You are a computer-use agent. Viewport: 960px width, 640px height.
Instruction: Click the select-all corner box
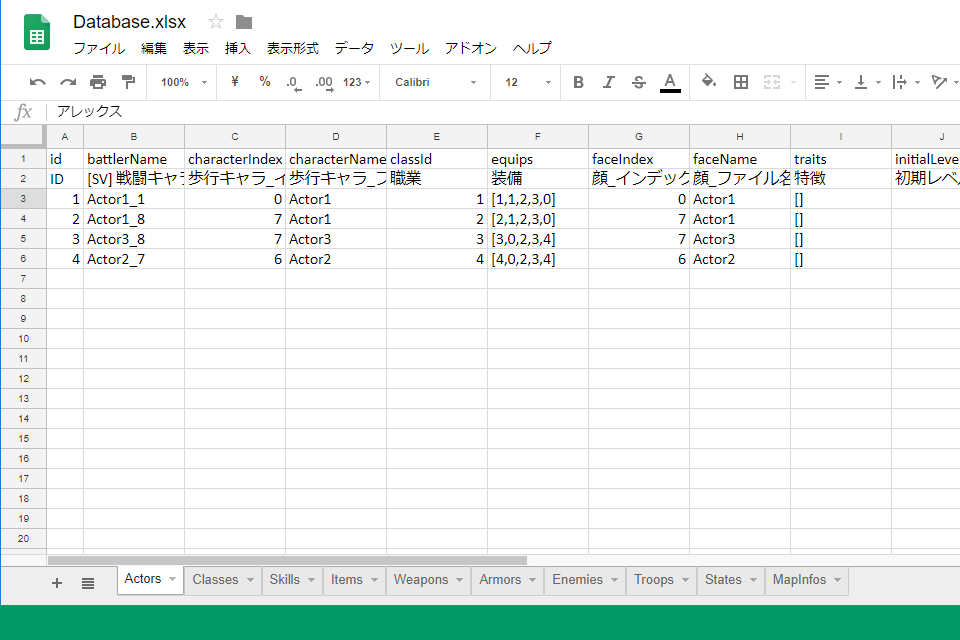coord(23,137)
